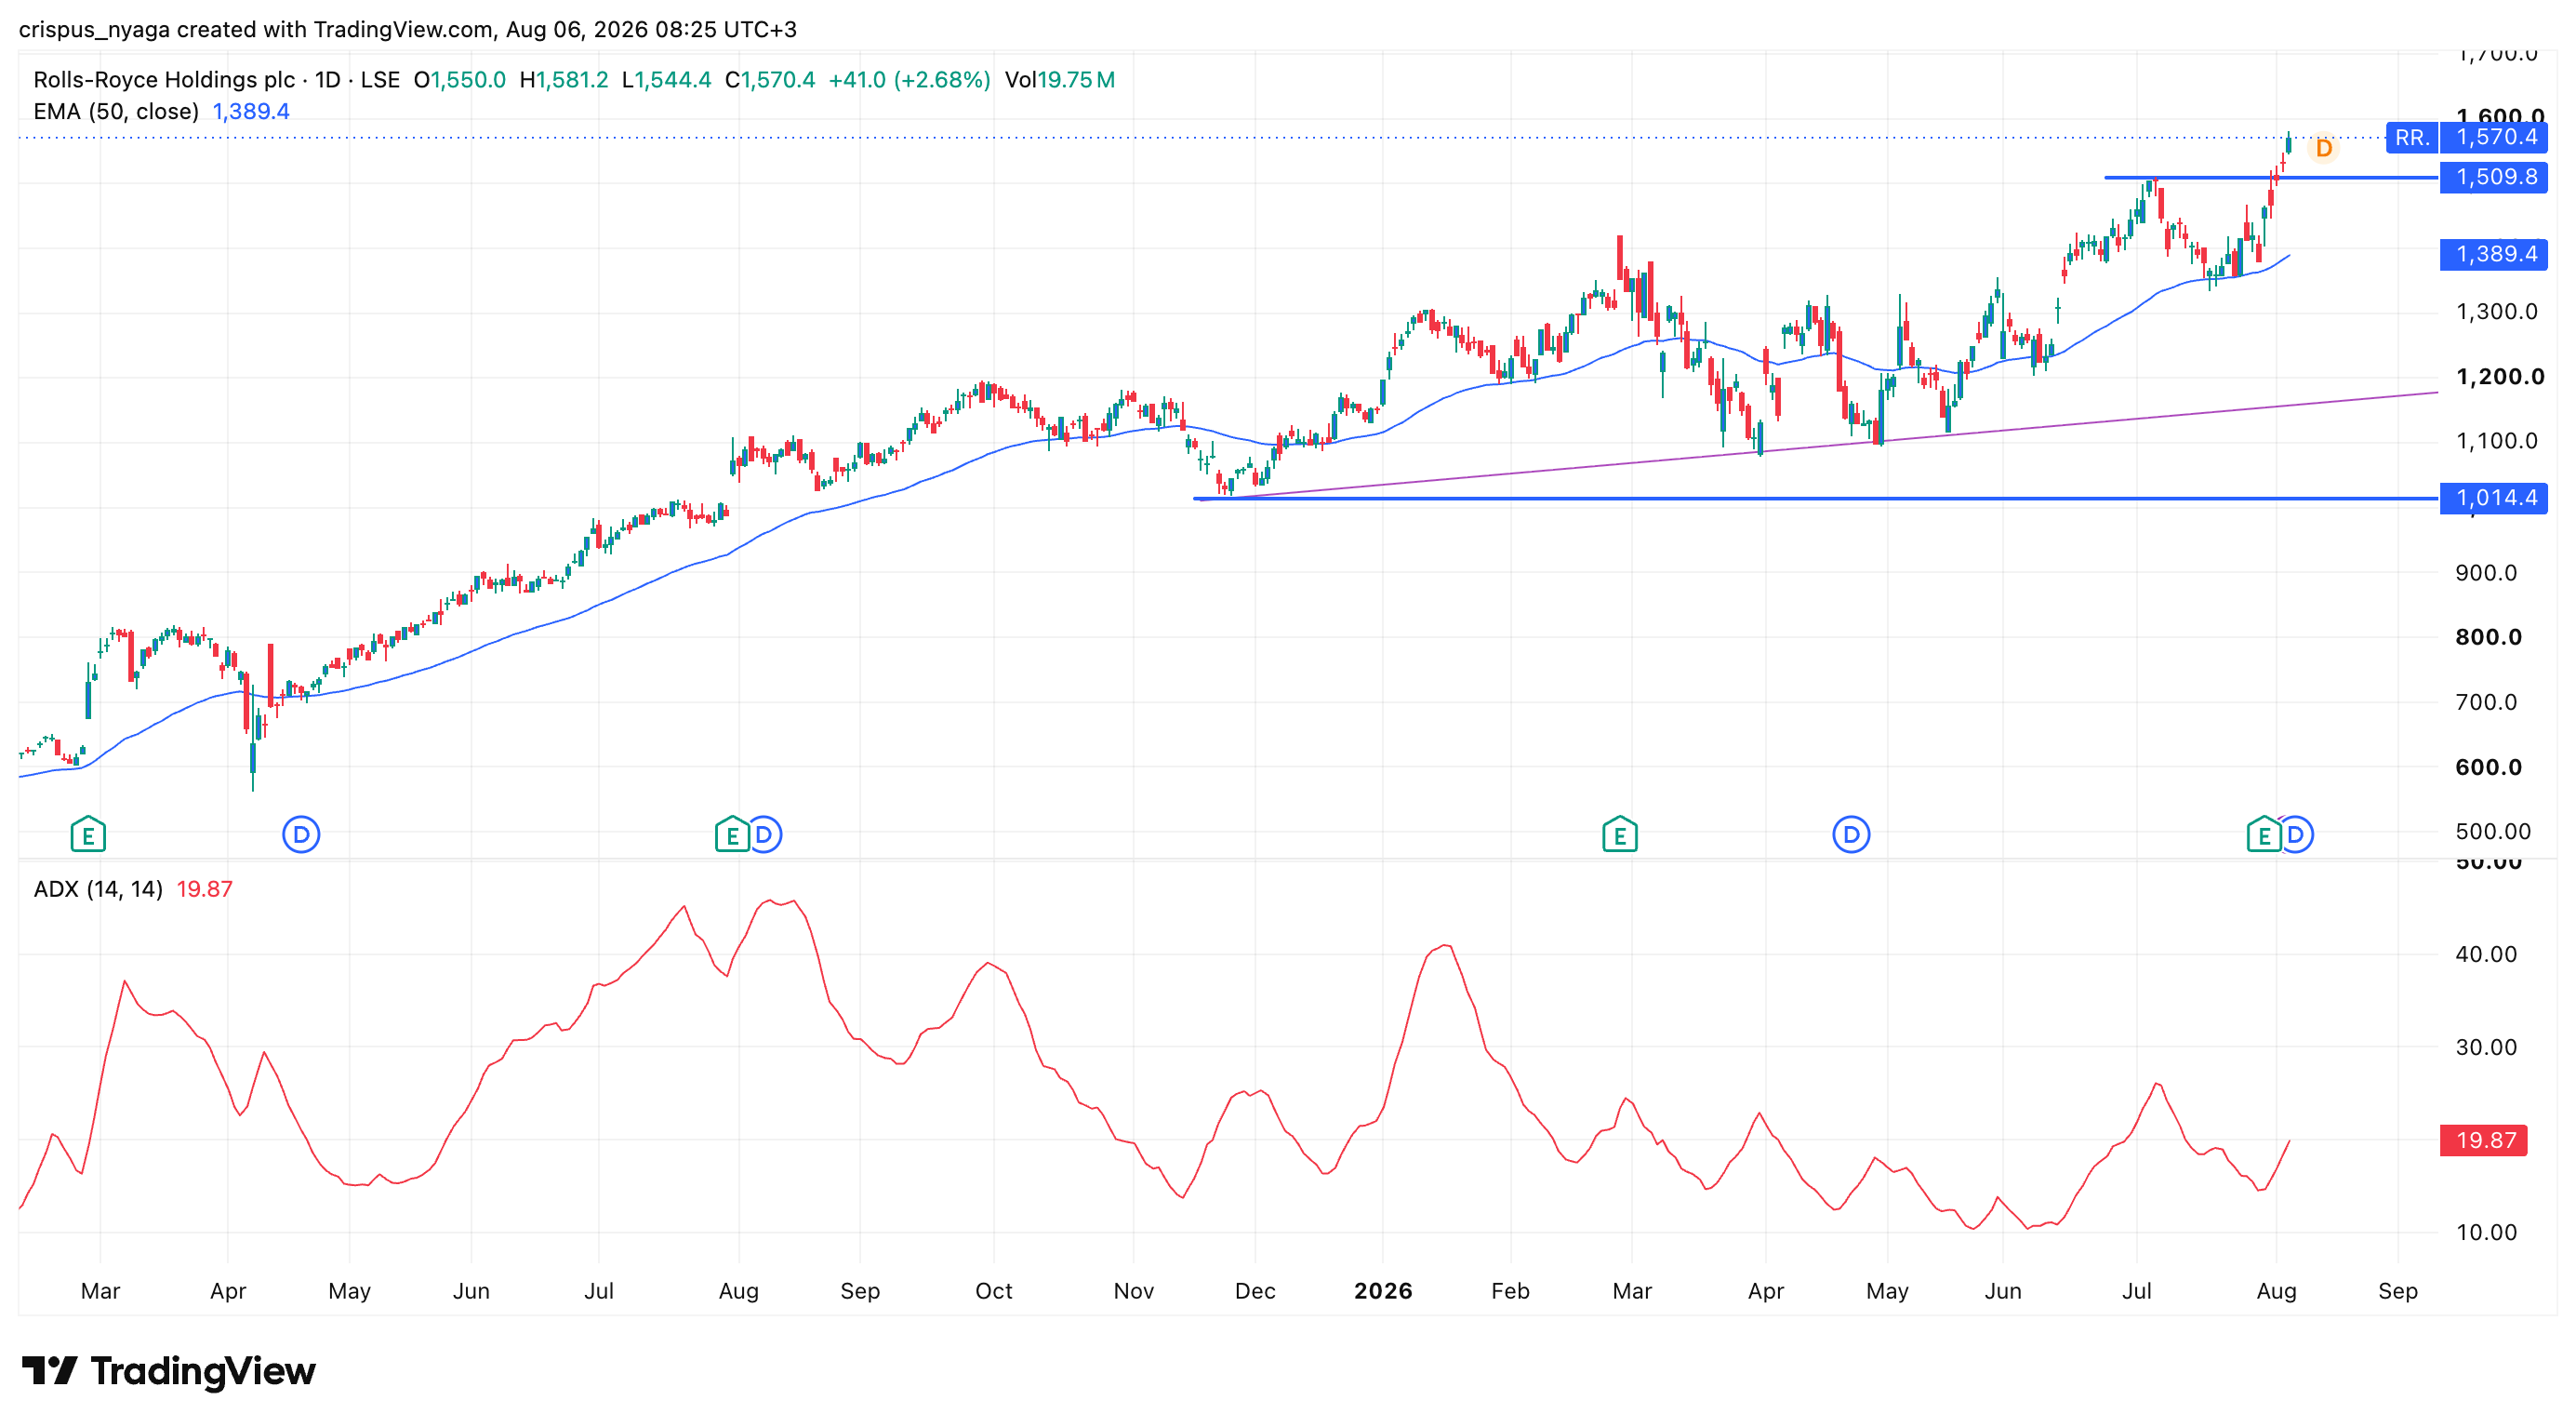Click the Feb label on the time axis
The height and width of the screenshot is (1427, 2576).
[1510, 1291]
